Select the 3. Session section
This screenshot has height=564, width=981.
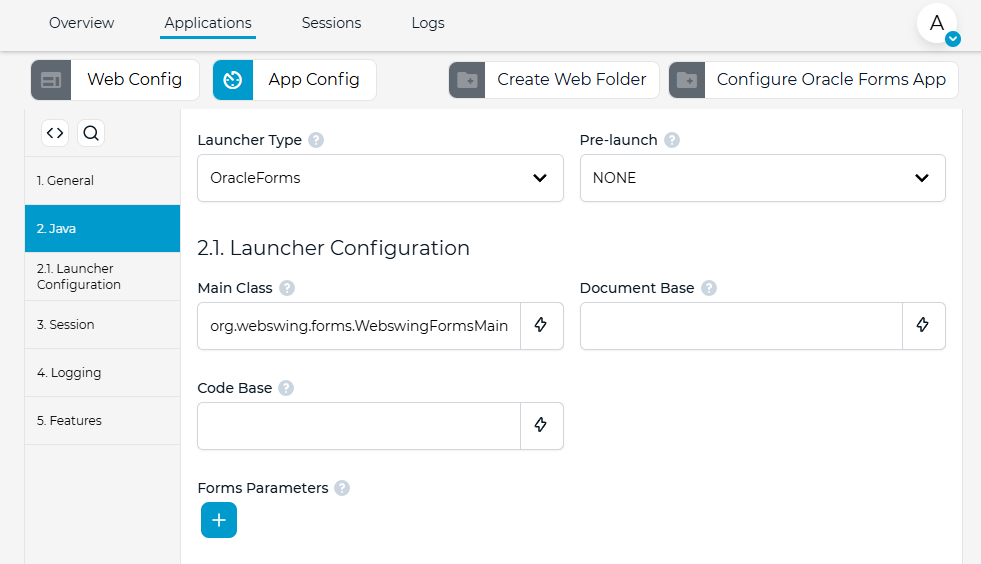103,324
